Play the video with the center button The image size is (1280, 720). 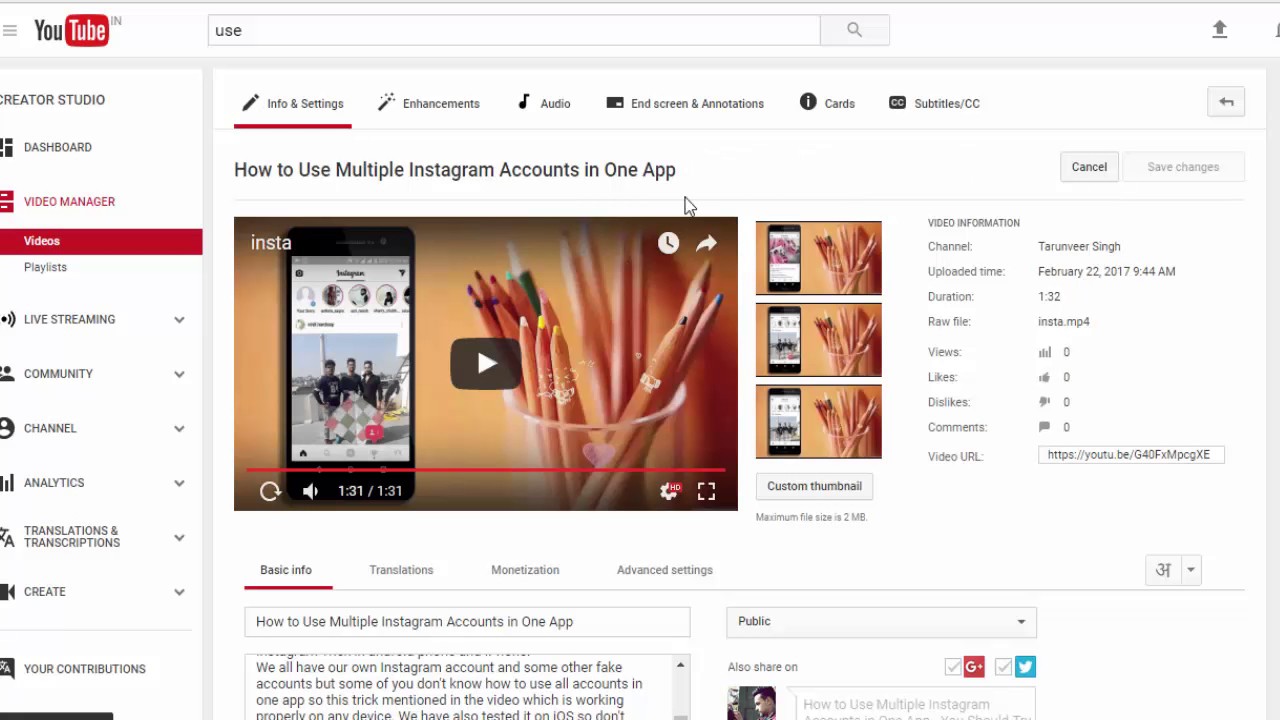[x=485, y=363]
